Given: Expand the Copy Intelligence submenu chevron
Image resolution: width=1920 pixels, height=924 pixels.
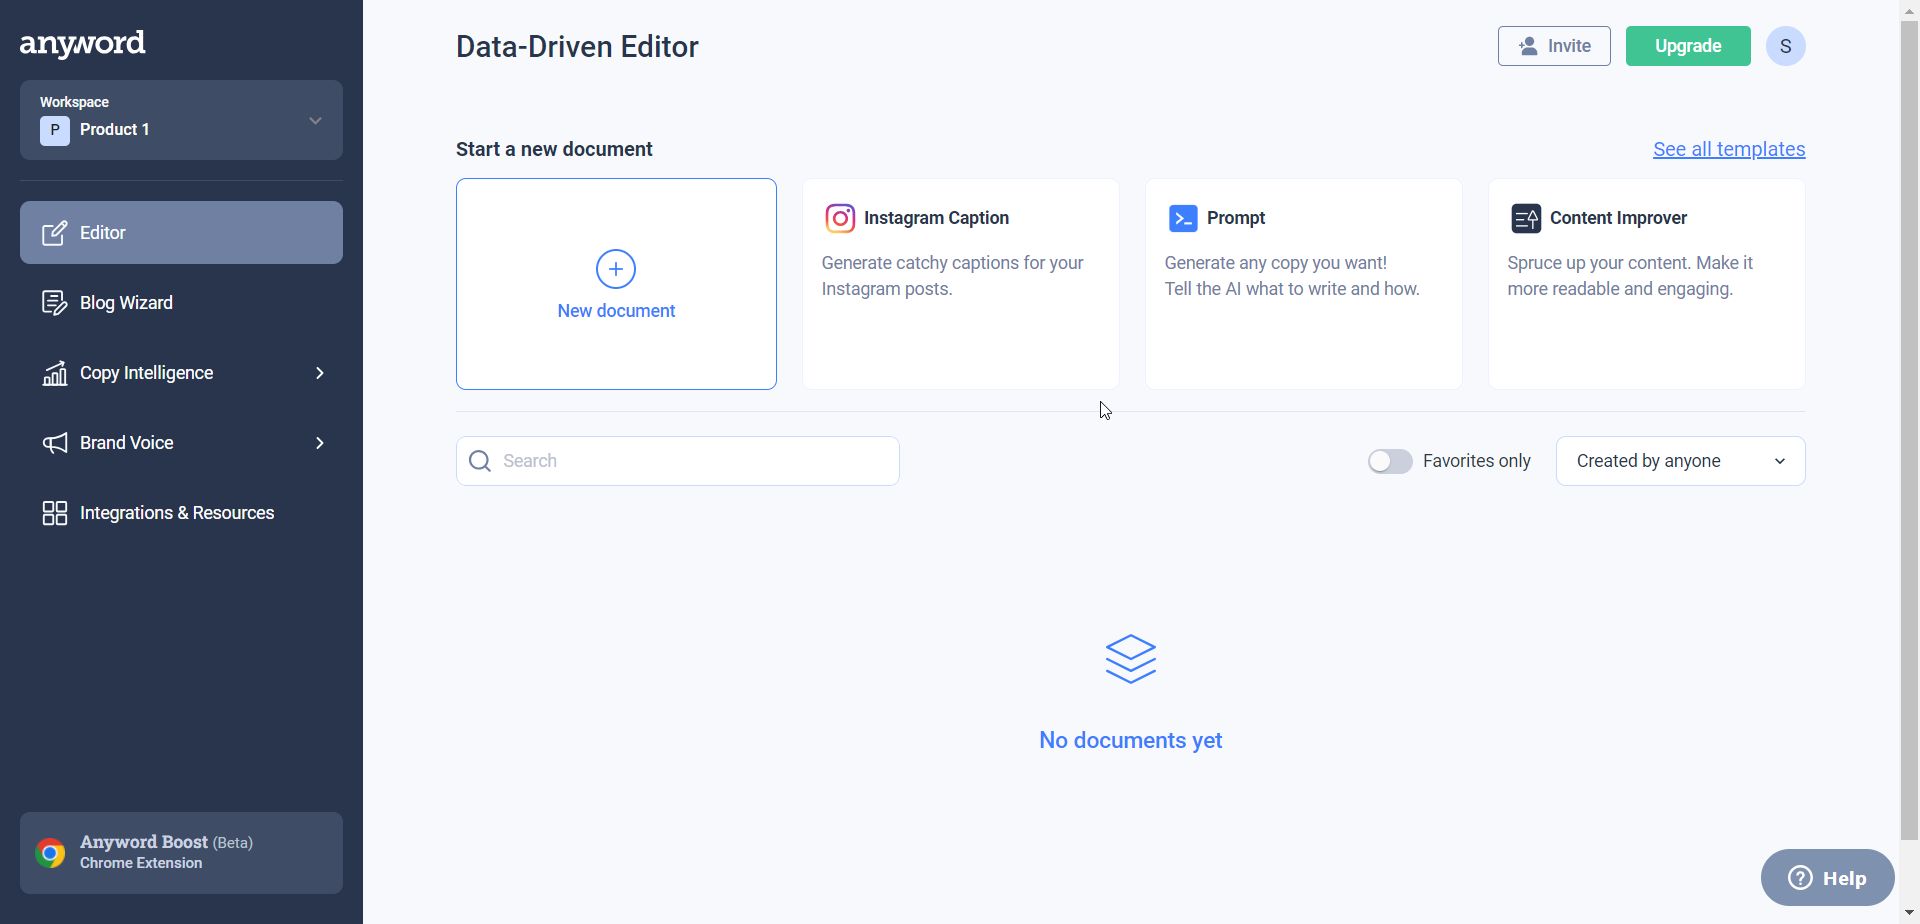Looking at the screenshot, I should point(319,372).
